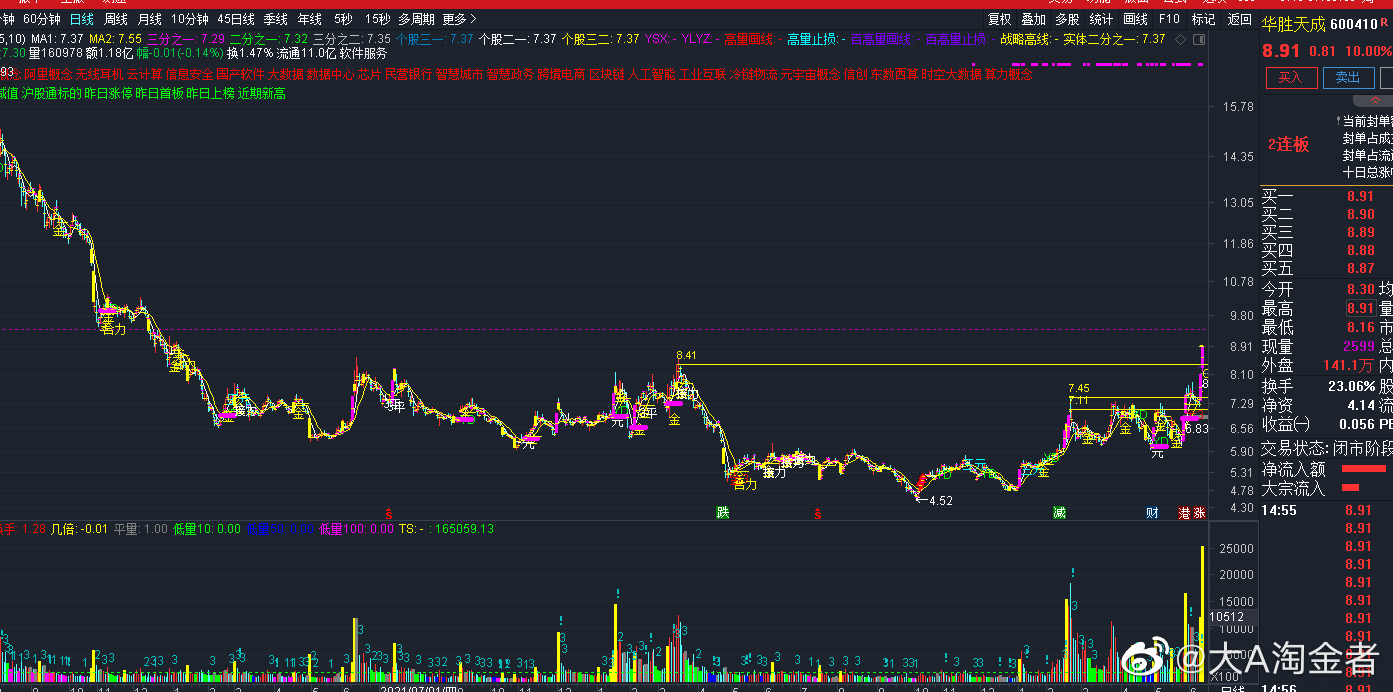The image size is (1393, 692).
Task: Click the 昨日涨停 green tag
Action: point(109,93)
